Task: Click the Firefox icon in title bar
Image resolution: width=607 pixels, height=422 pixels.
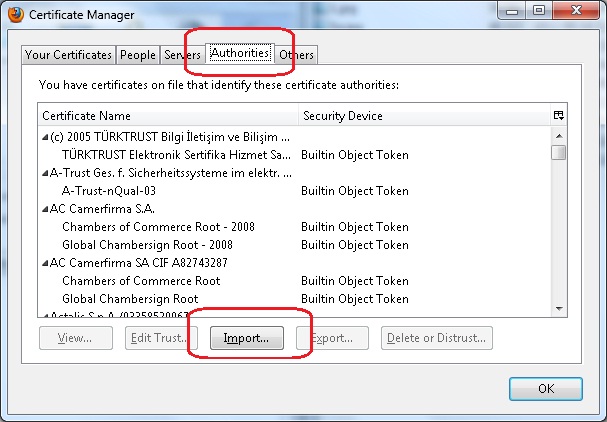Action: click(16, 14)
